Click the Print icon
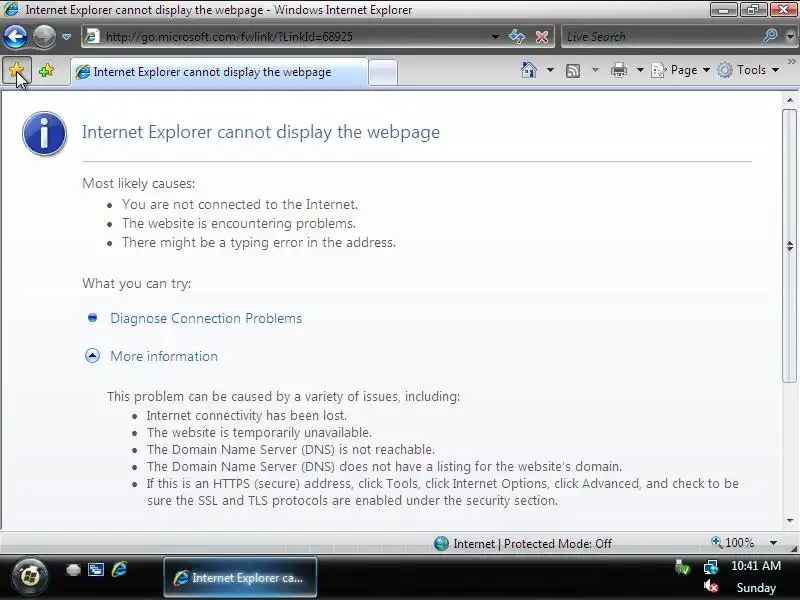 pos(618,70)
